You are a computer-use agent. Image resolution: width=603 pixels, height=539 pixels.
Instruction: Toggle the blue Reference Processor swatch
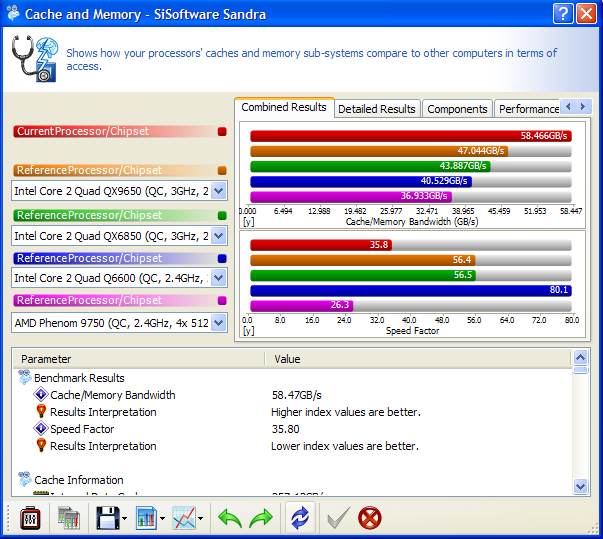[222, 258]
